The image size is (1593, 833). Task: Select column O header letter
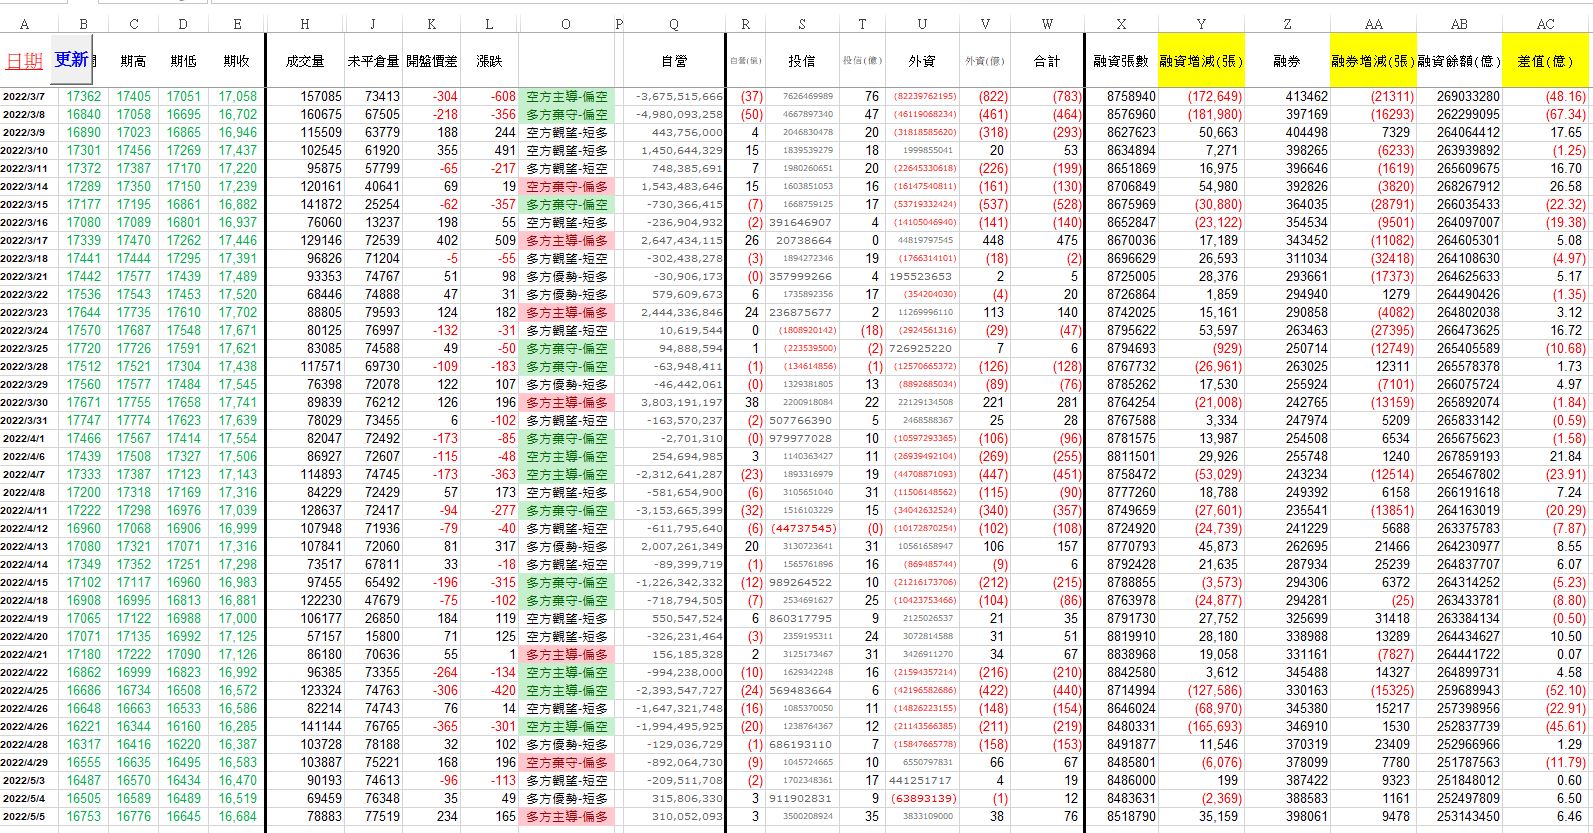pyautogui.click(x=566, y=24)
